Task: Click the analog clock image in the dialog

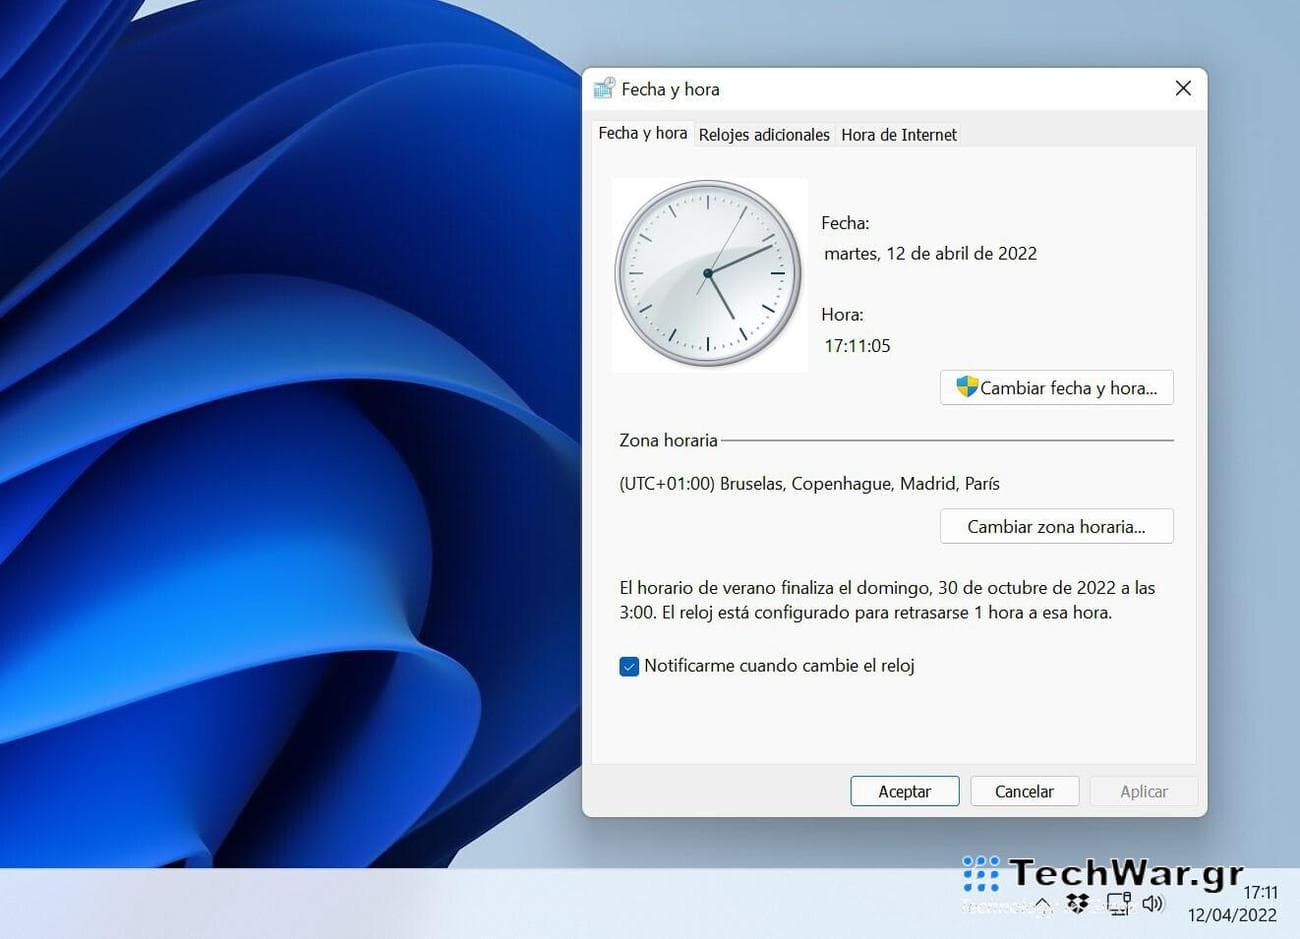Action: tap(709, 274)
